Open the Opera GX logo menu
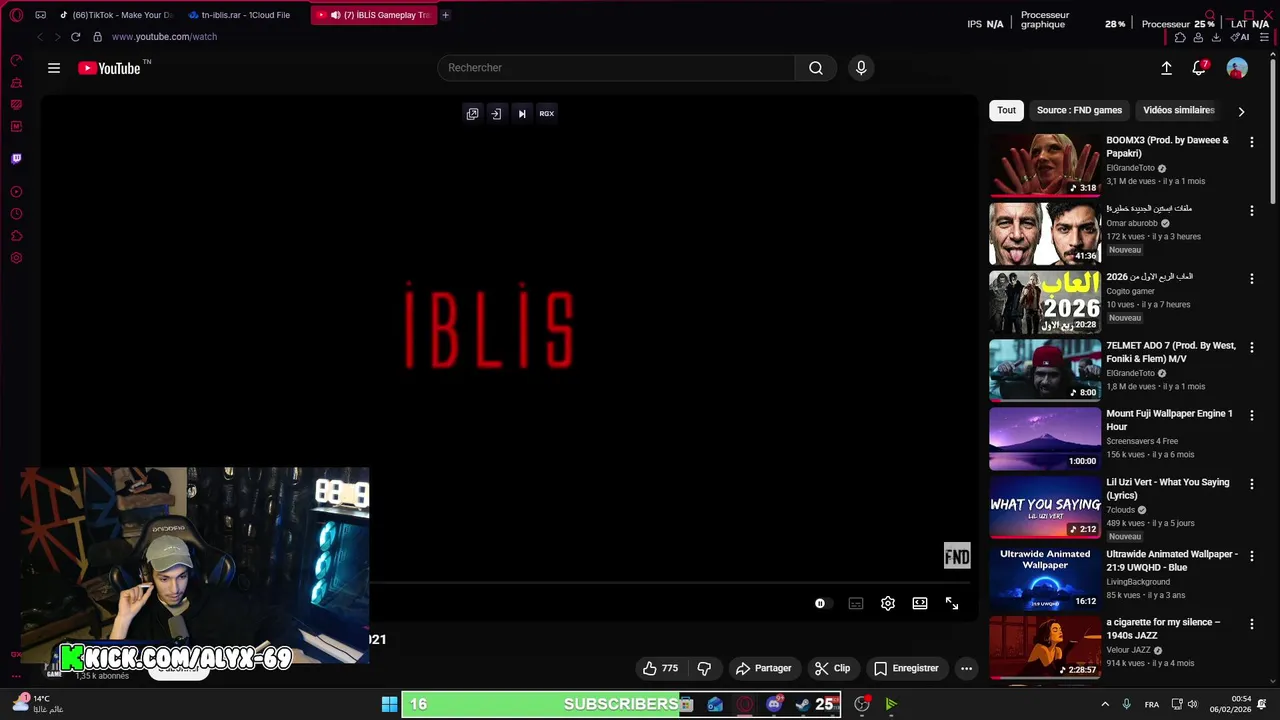 pyautogui.click(x=16, y=15)
